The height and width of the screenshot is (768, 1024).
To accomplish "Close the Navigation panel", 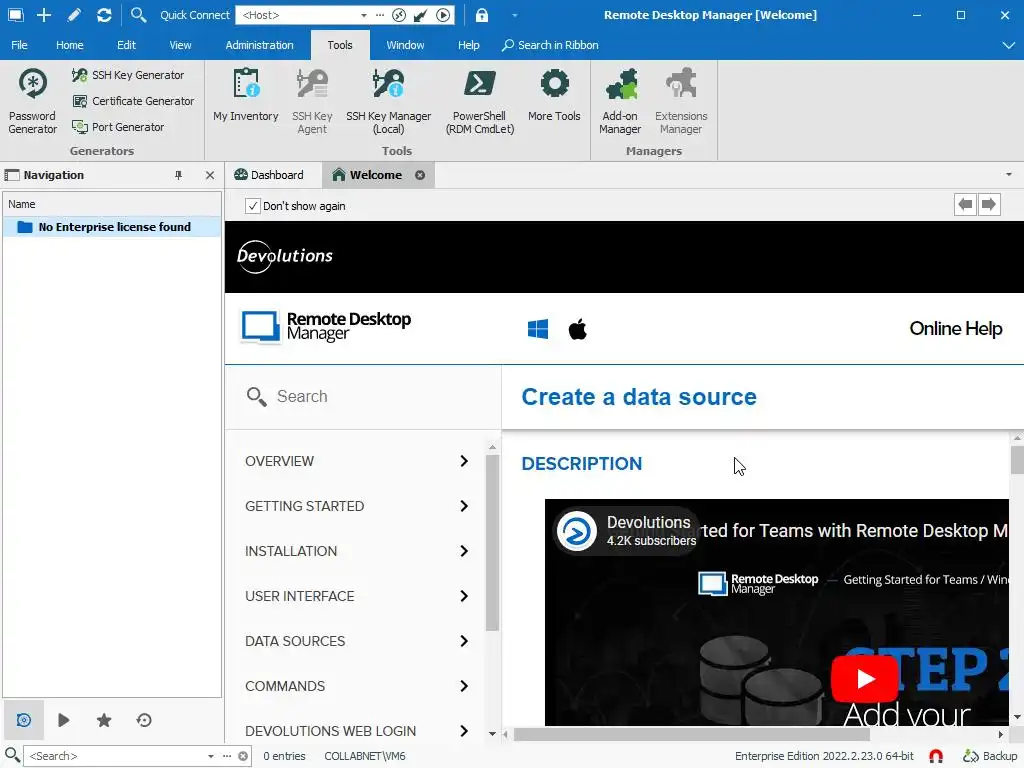I will 210,175.
